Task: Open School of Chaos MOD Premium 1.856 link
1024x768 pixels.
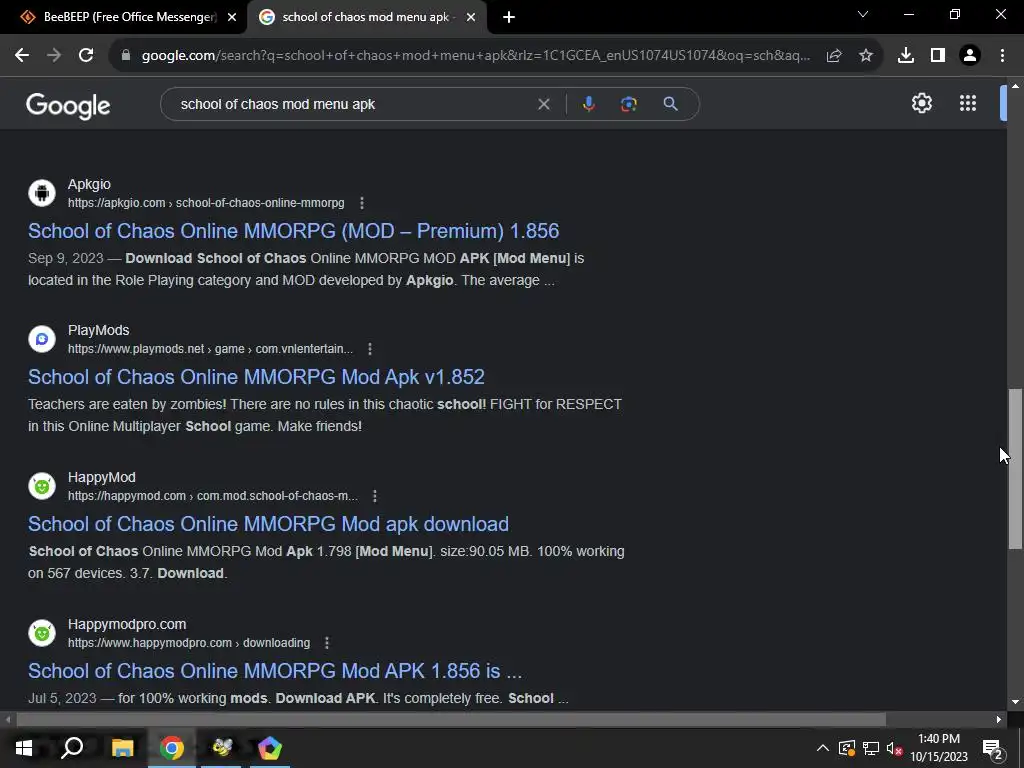Action: 293,231
